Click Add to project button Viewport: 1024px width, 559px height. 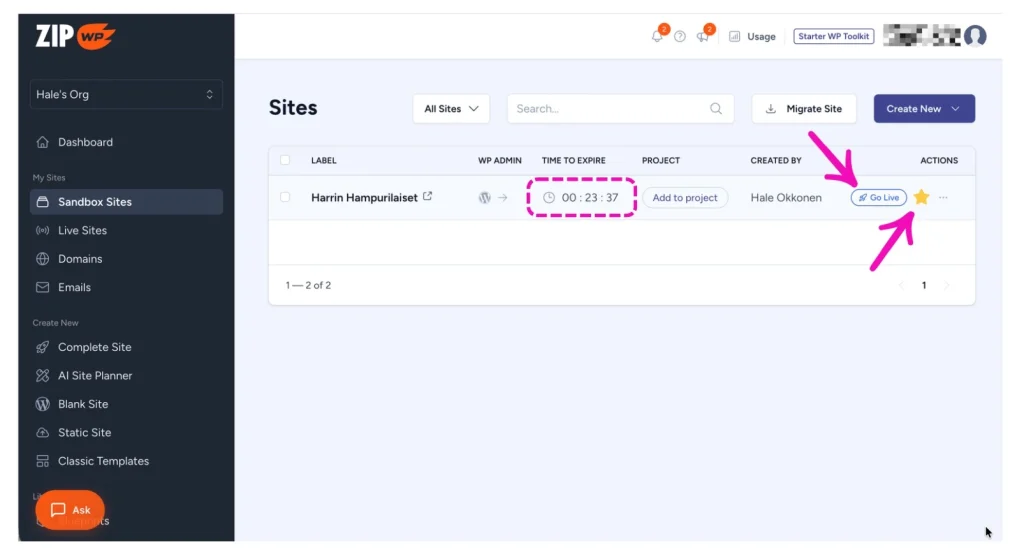[x=685, y=198]
